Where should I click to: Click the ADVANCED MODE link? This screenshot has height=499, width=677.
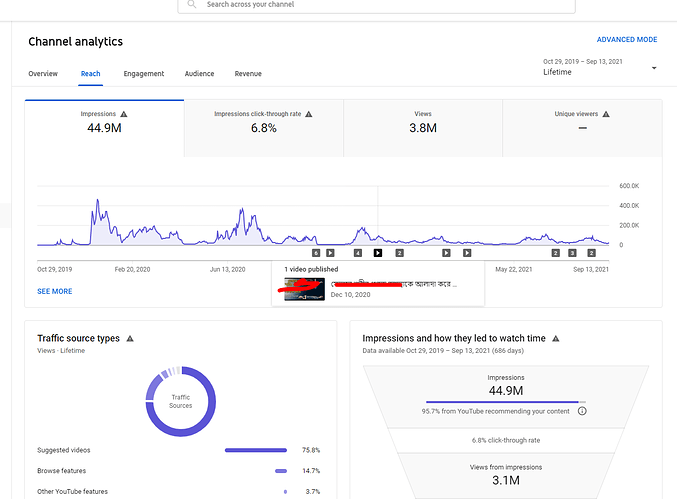coord(627,40)
